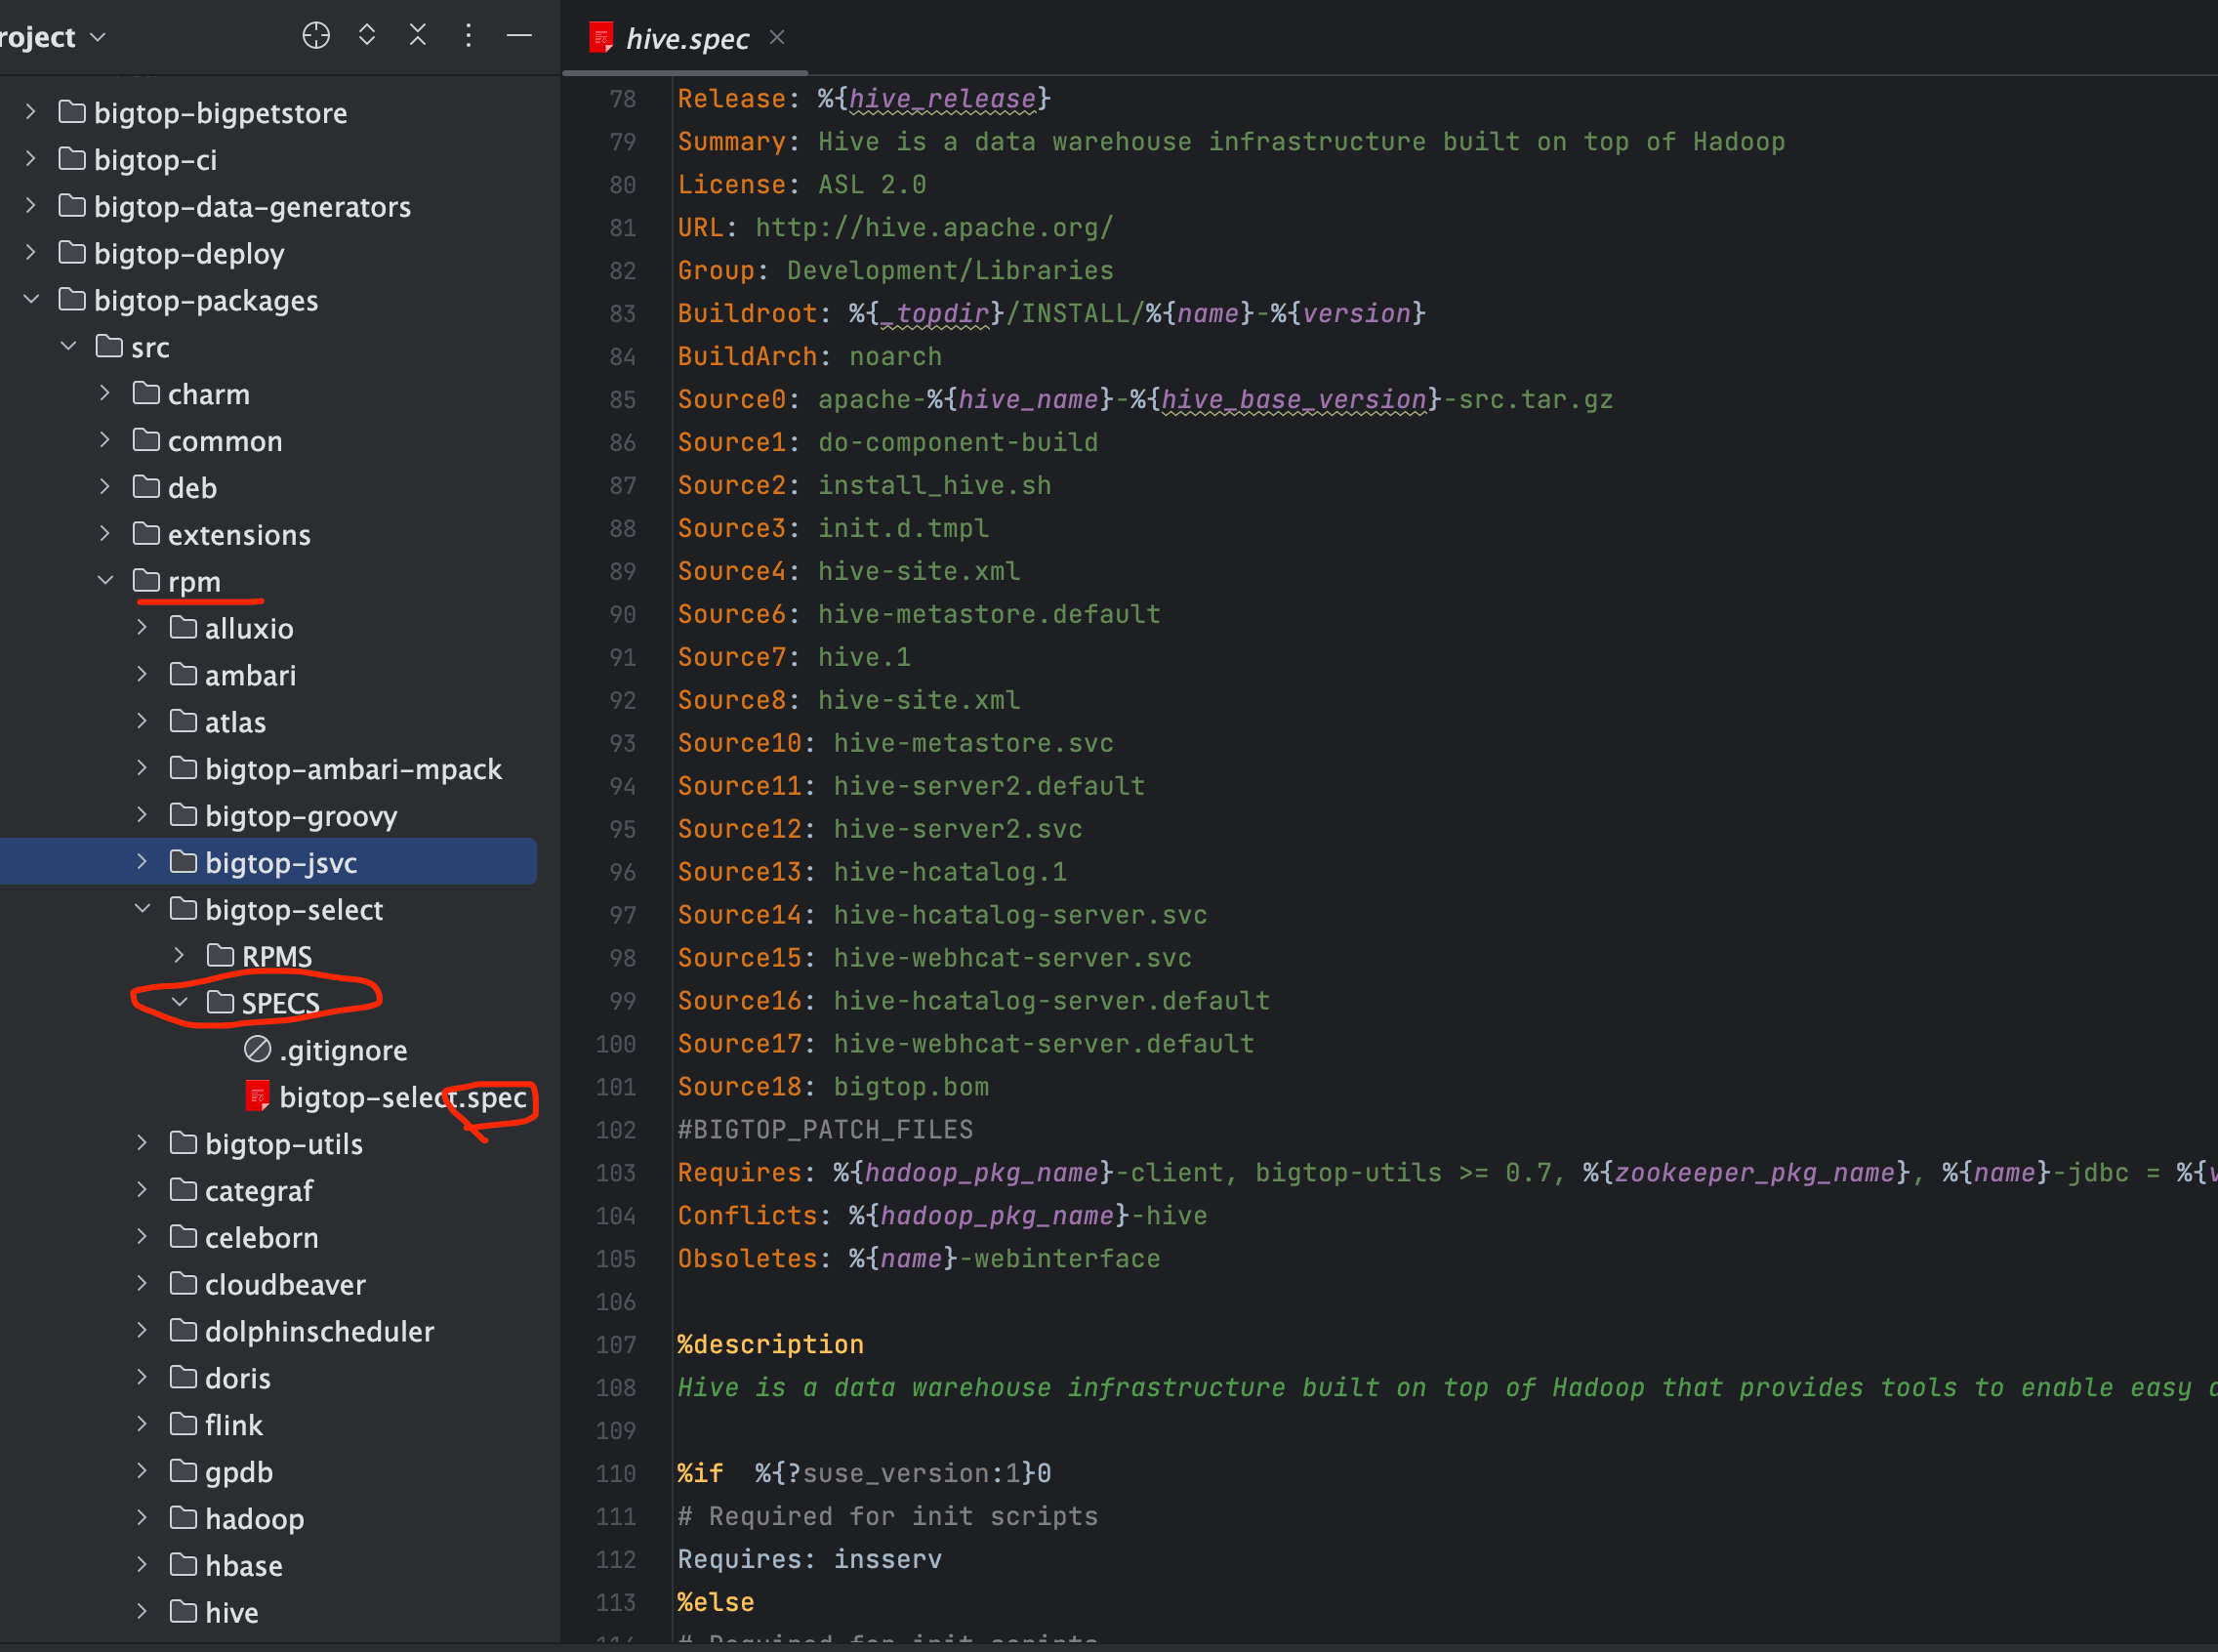
Task: Click the bigtop-packages folder icon
Action: point(72,299)
